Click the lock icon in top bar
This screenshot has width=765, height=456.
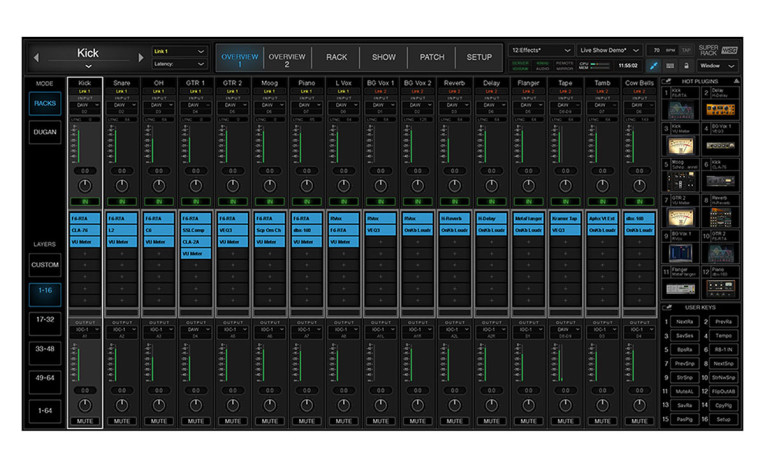[686, 65]
